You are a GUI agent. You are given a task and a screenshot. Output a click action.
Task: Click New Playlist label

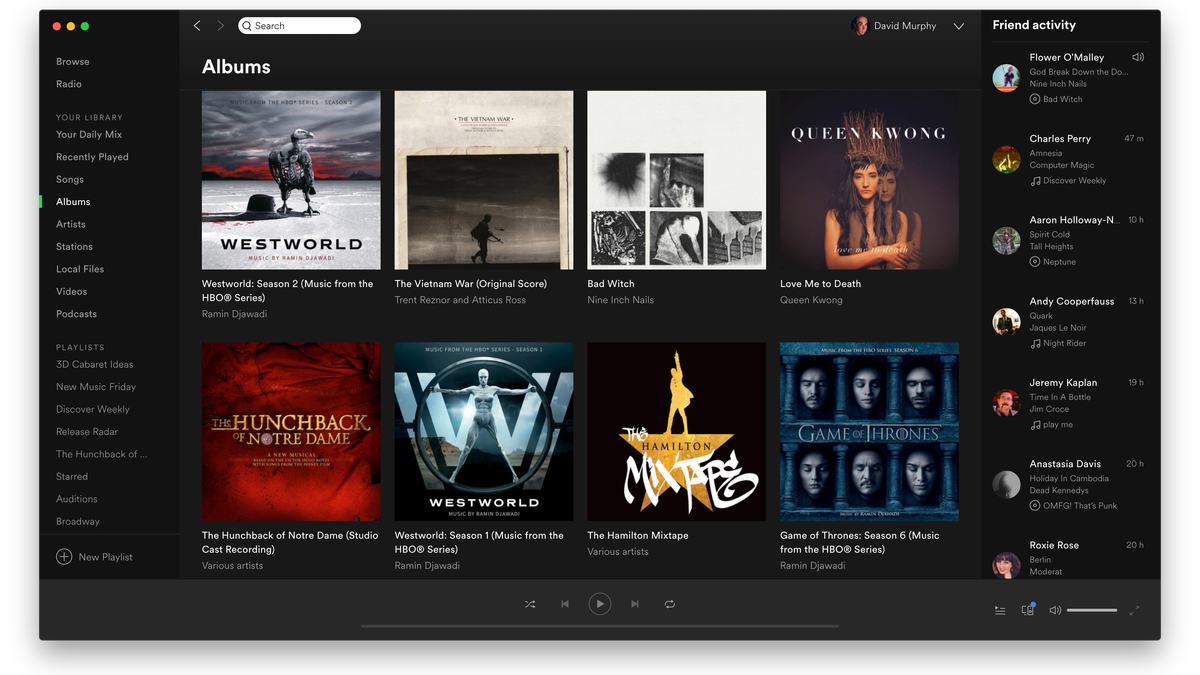[x=105, y=557]
